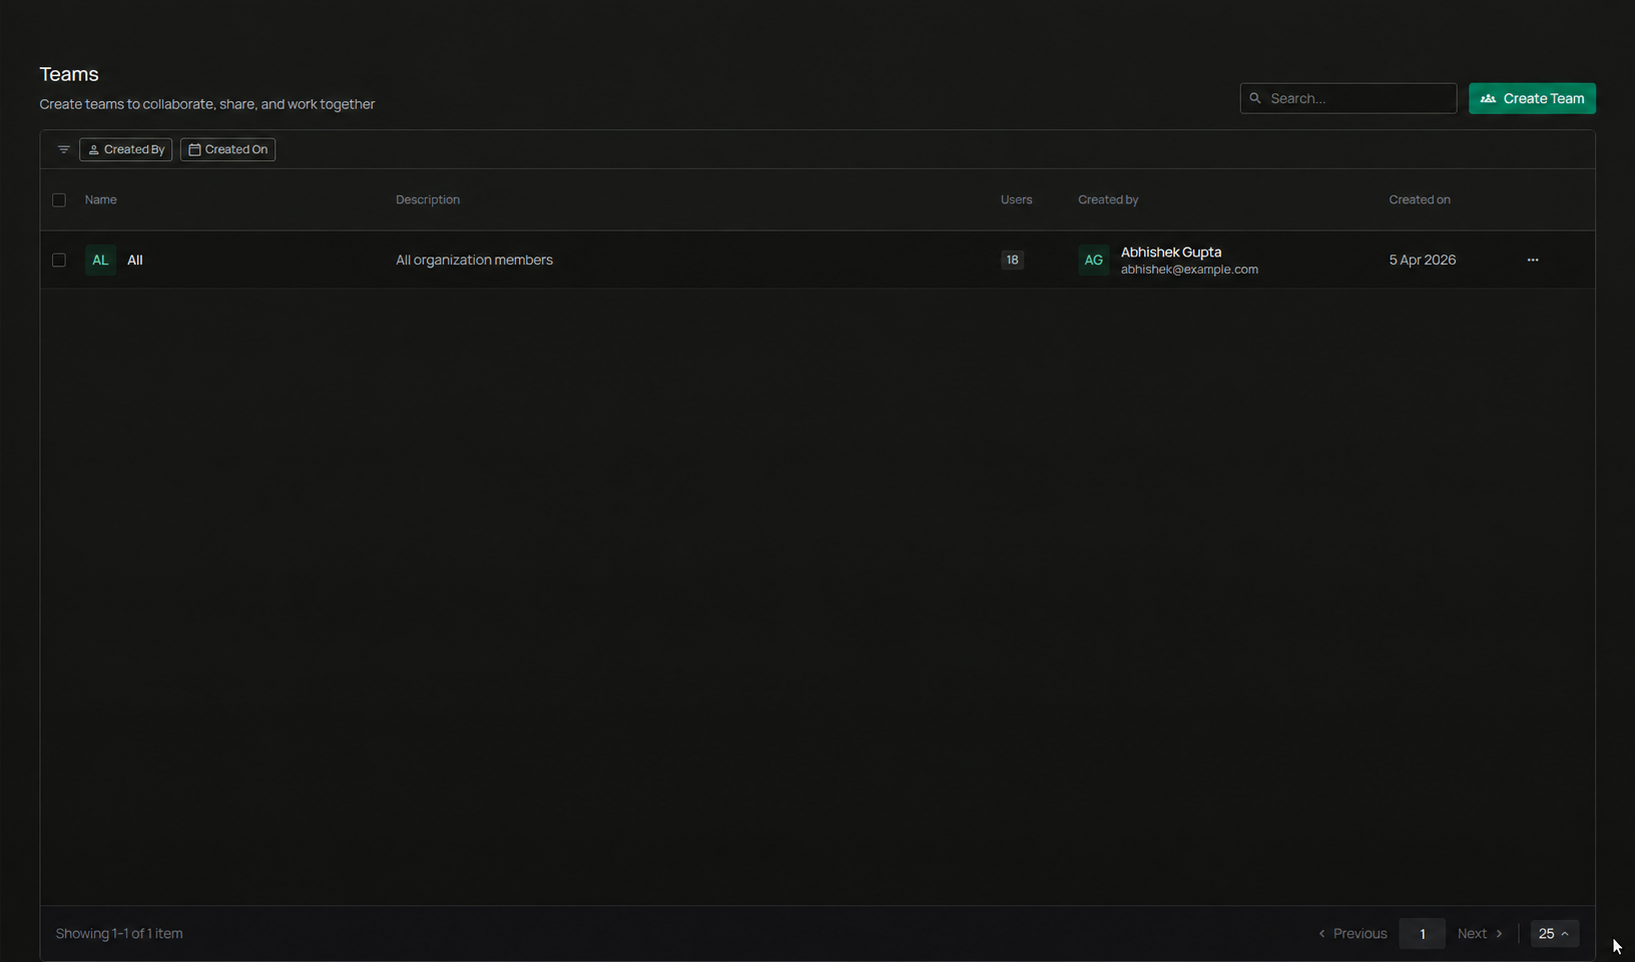Screen dimensions: 1635x962
Task: Focus the Search input field
Action: pyautogui.click(x=1348, y=98)
